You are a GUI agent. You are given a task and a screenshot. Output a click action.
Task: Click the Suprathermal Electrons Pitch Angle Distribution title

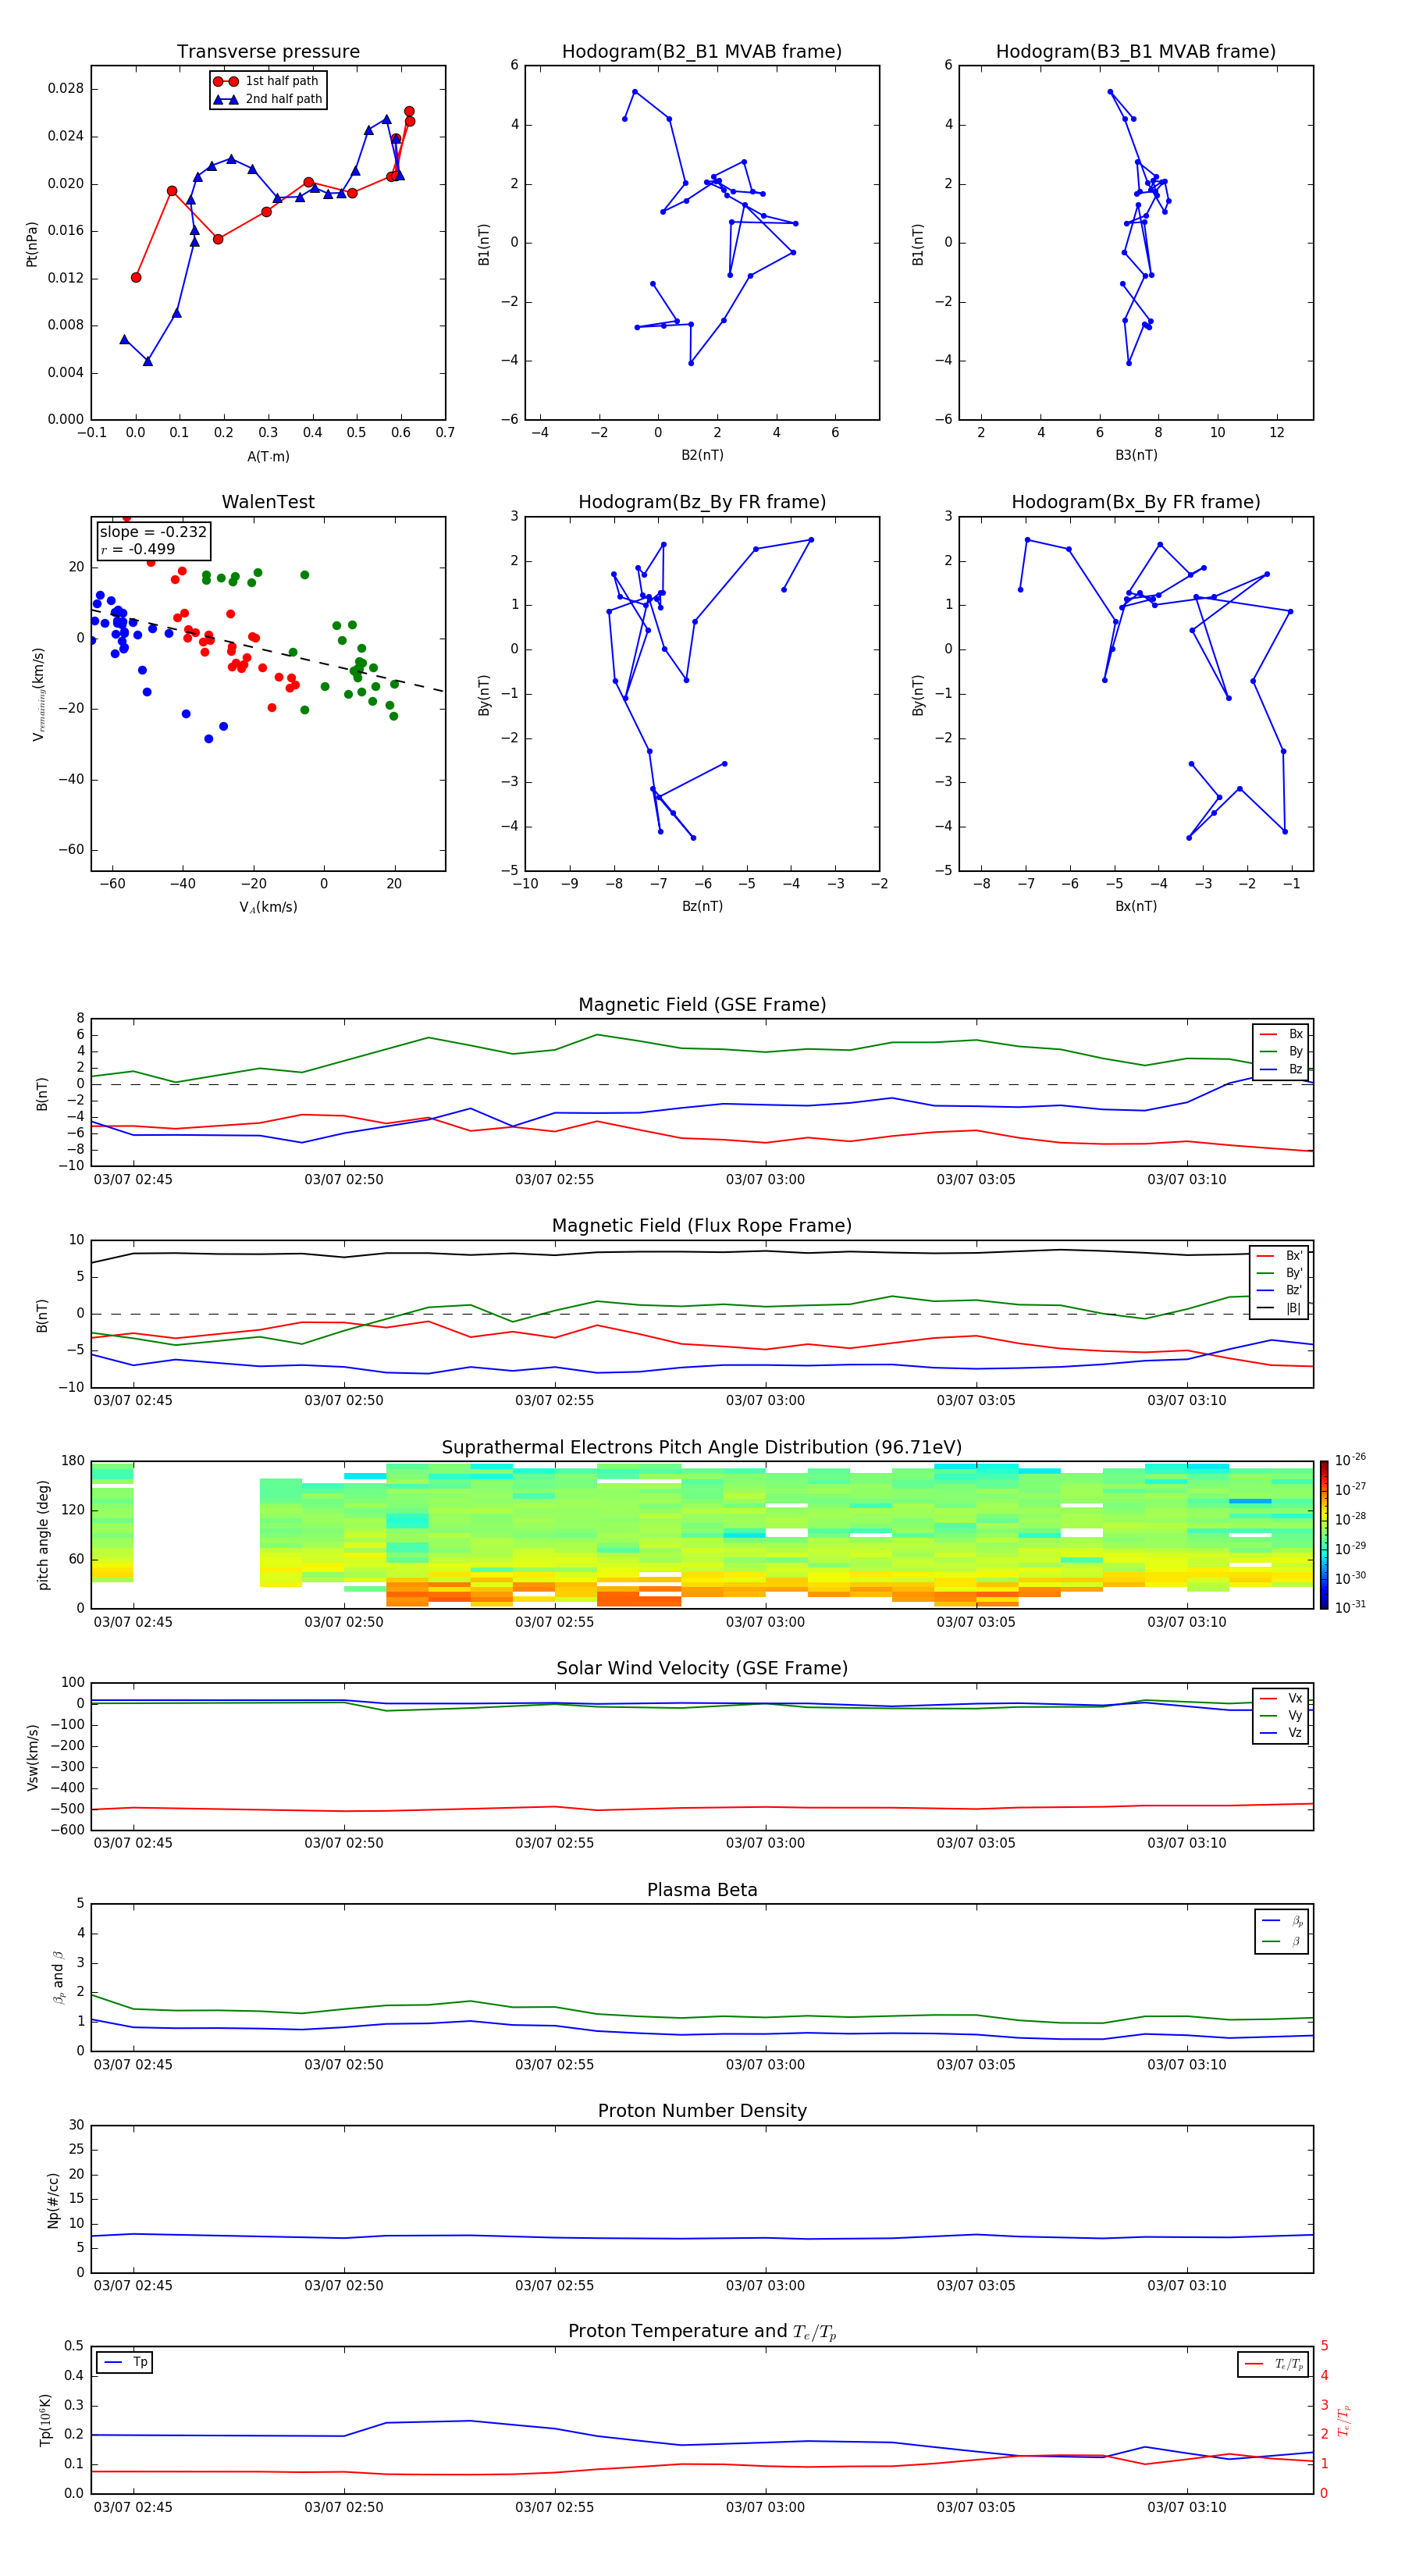click(702, 1448)
